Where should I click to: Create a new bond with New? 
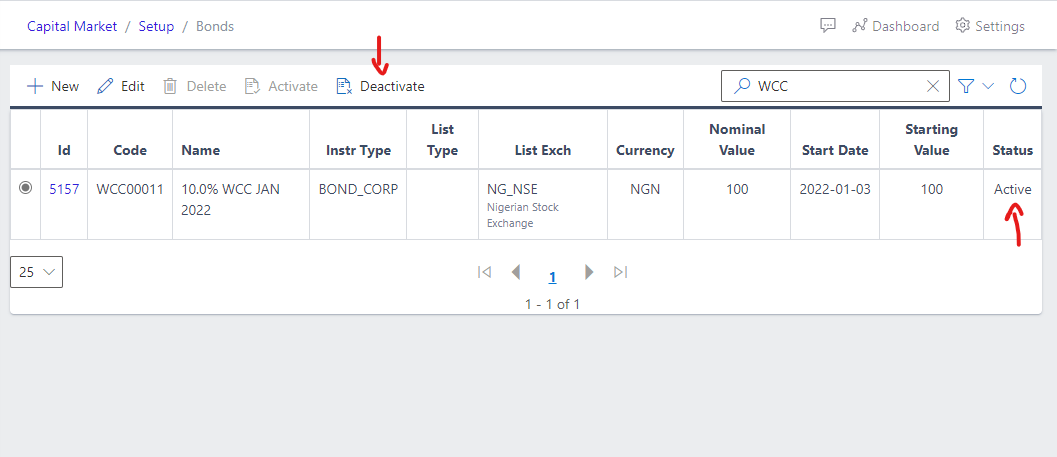[x=53, y=86]
